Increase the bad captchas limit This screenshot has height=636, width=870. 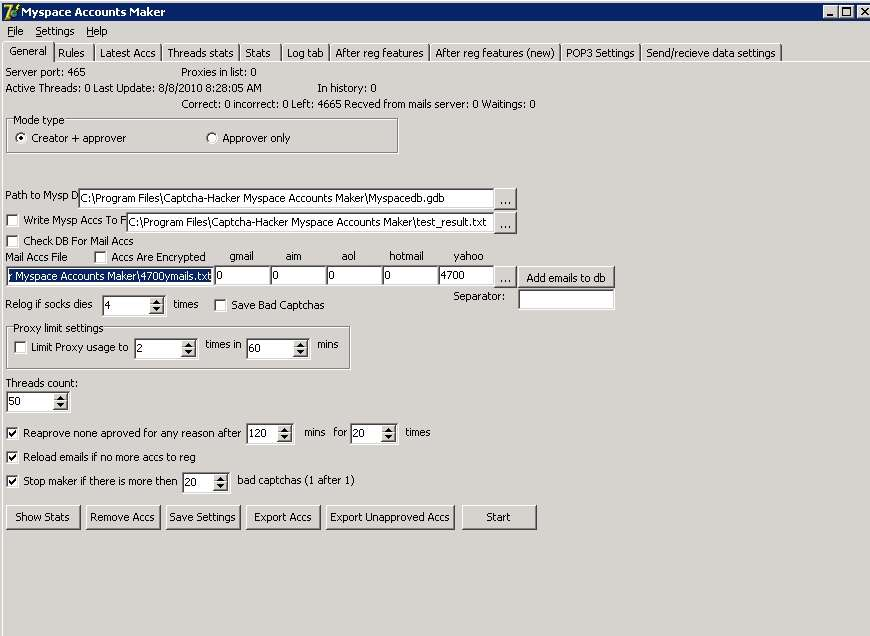click(x=221, y=478)
